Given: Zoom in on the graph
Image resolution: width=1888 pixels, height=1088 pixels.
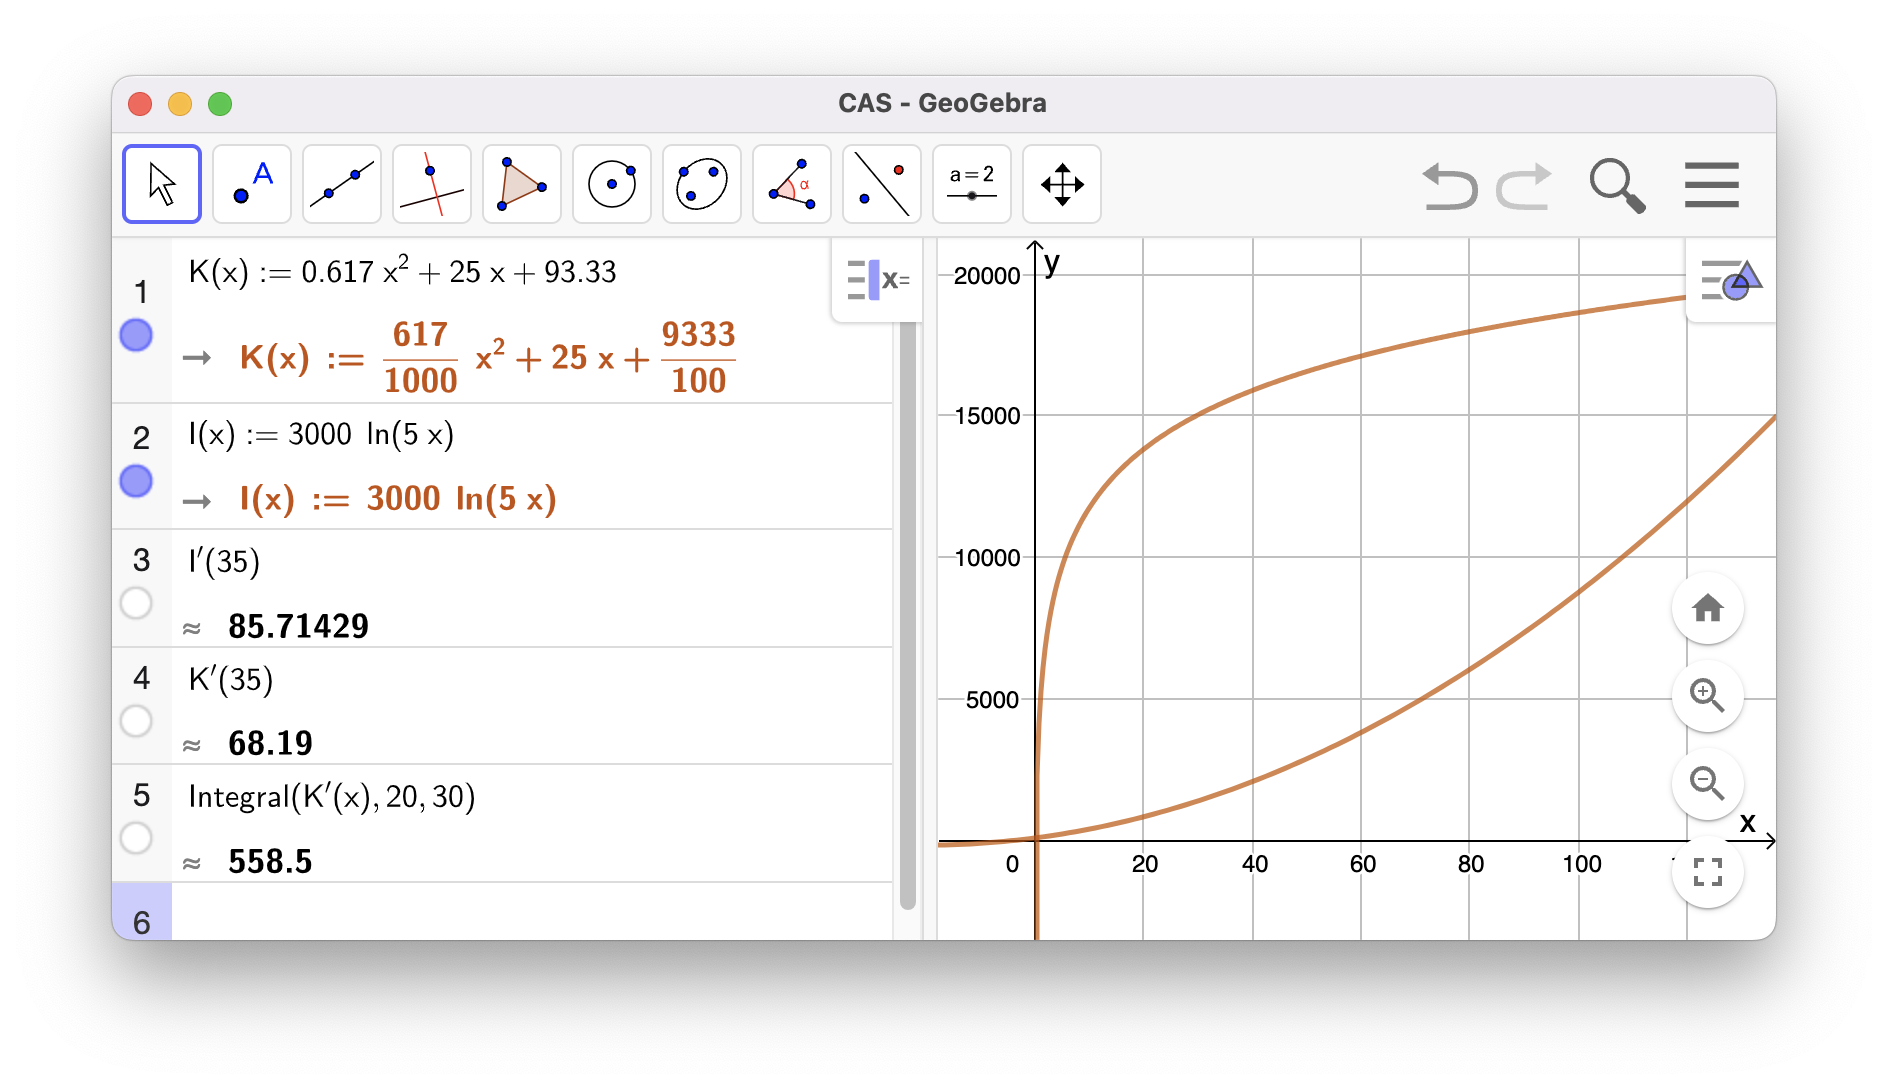Looking at the screenshot, I should (1708, 695).
